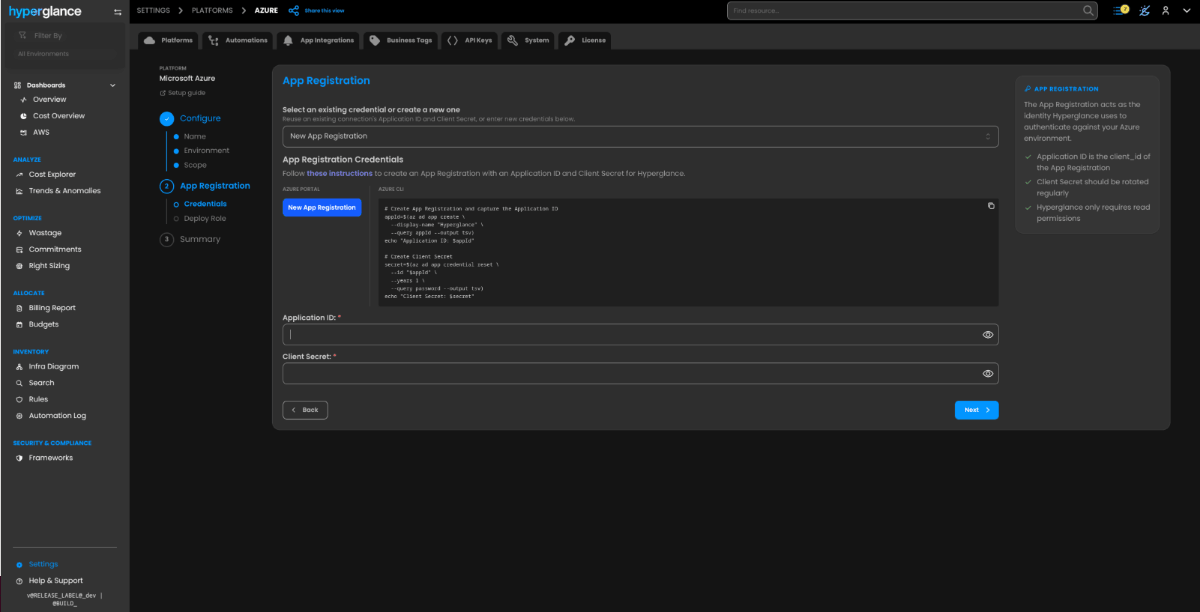Collapse sidebar with the arrows icon

coord(118,12)
